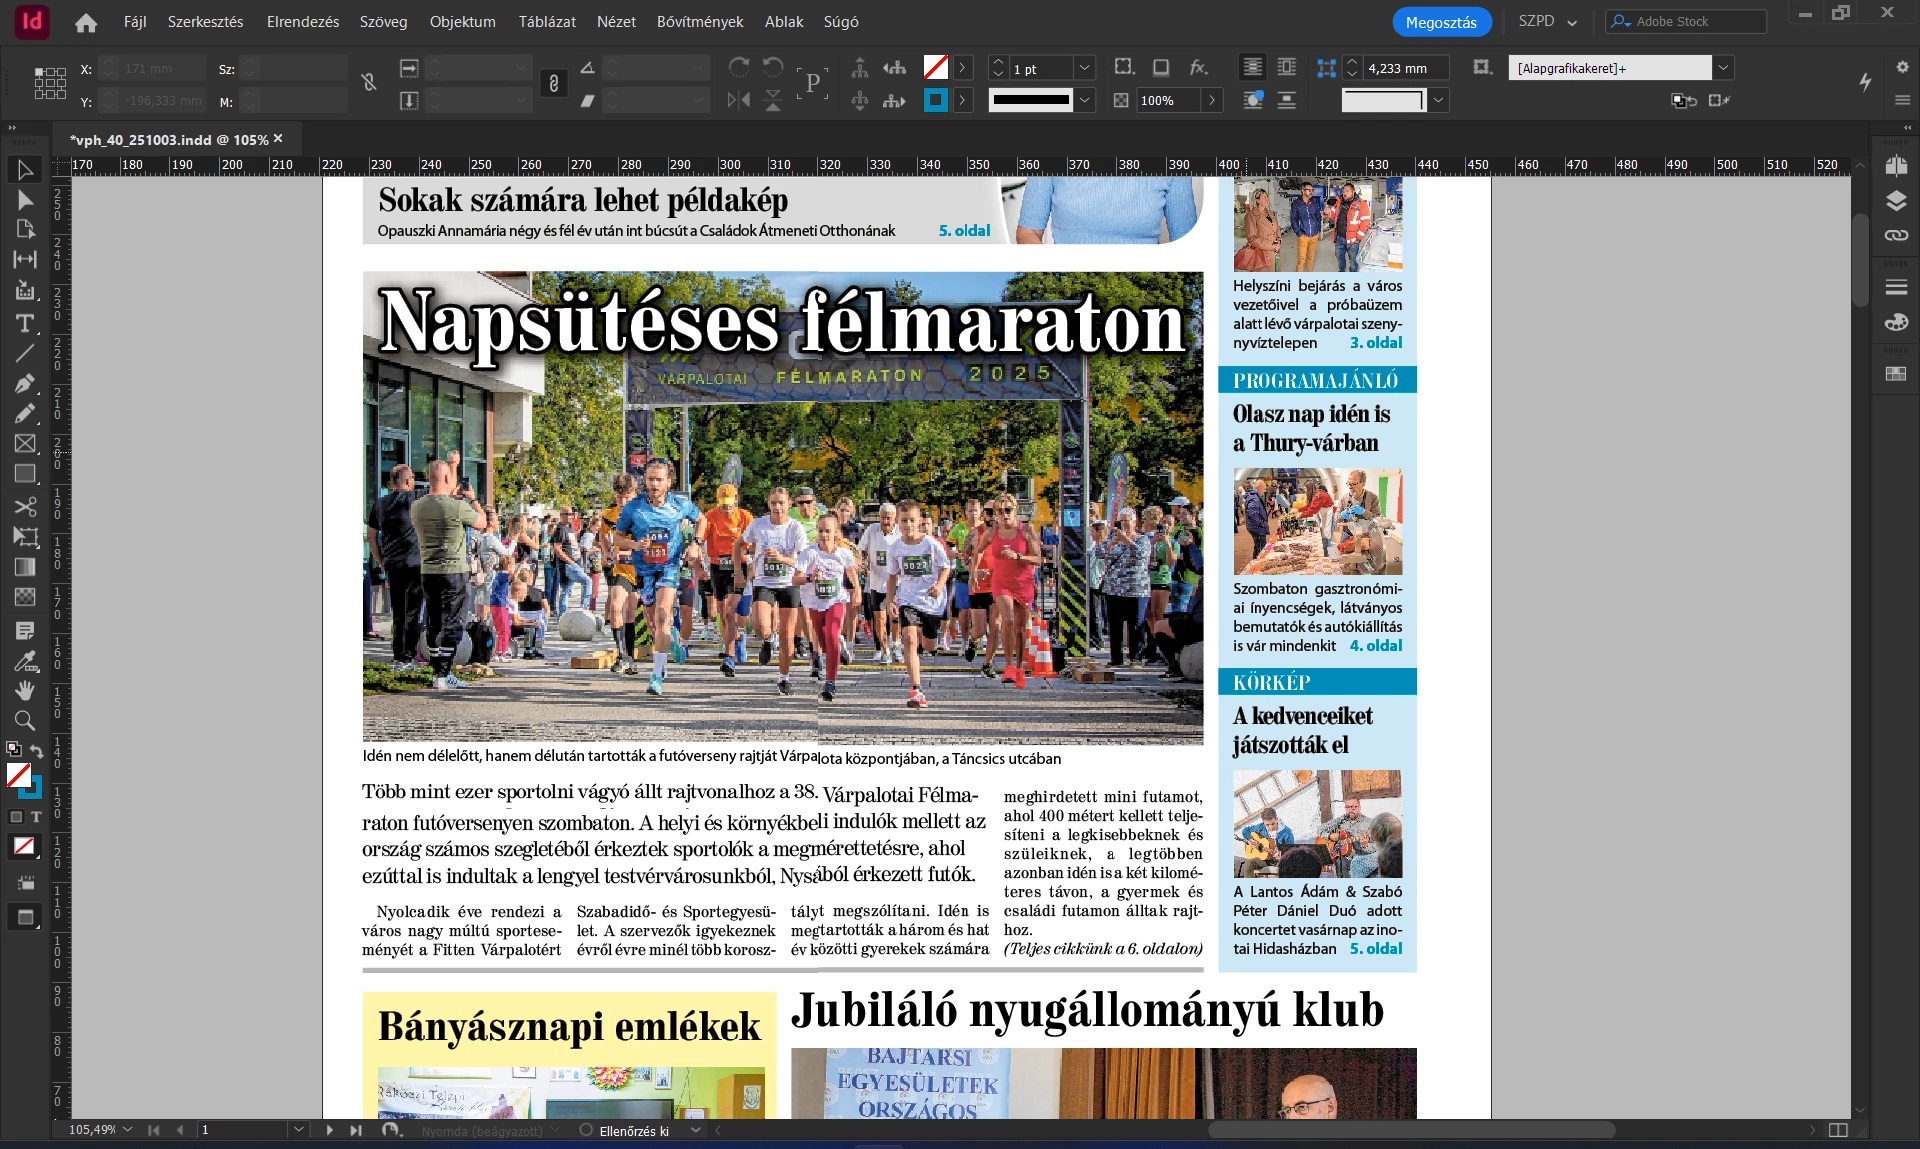Select the Zoom tool

pyautogui.click(x=25, y=720)
